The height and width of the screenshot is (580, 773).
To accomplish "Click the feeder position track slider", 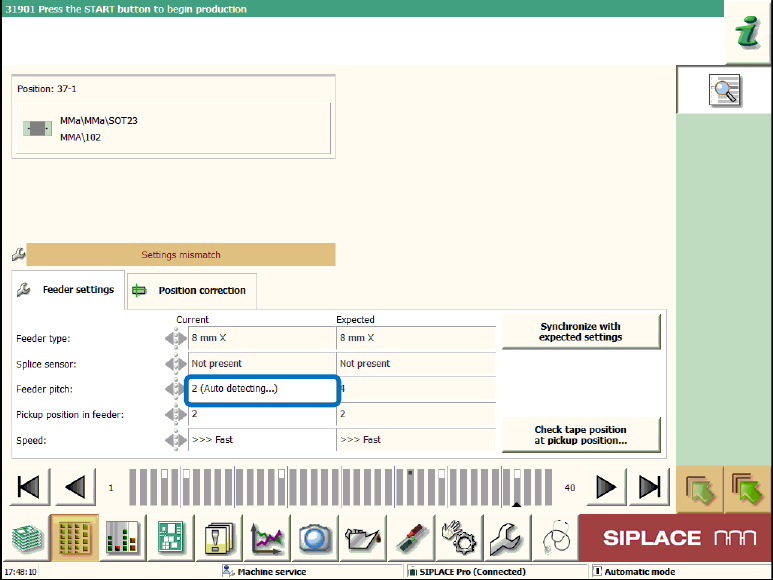I will [341, 487].
